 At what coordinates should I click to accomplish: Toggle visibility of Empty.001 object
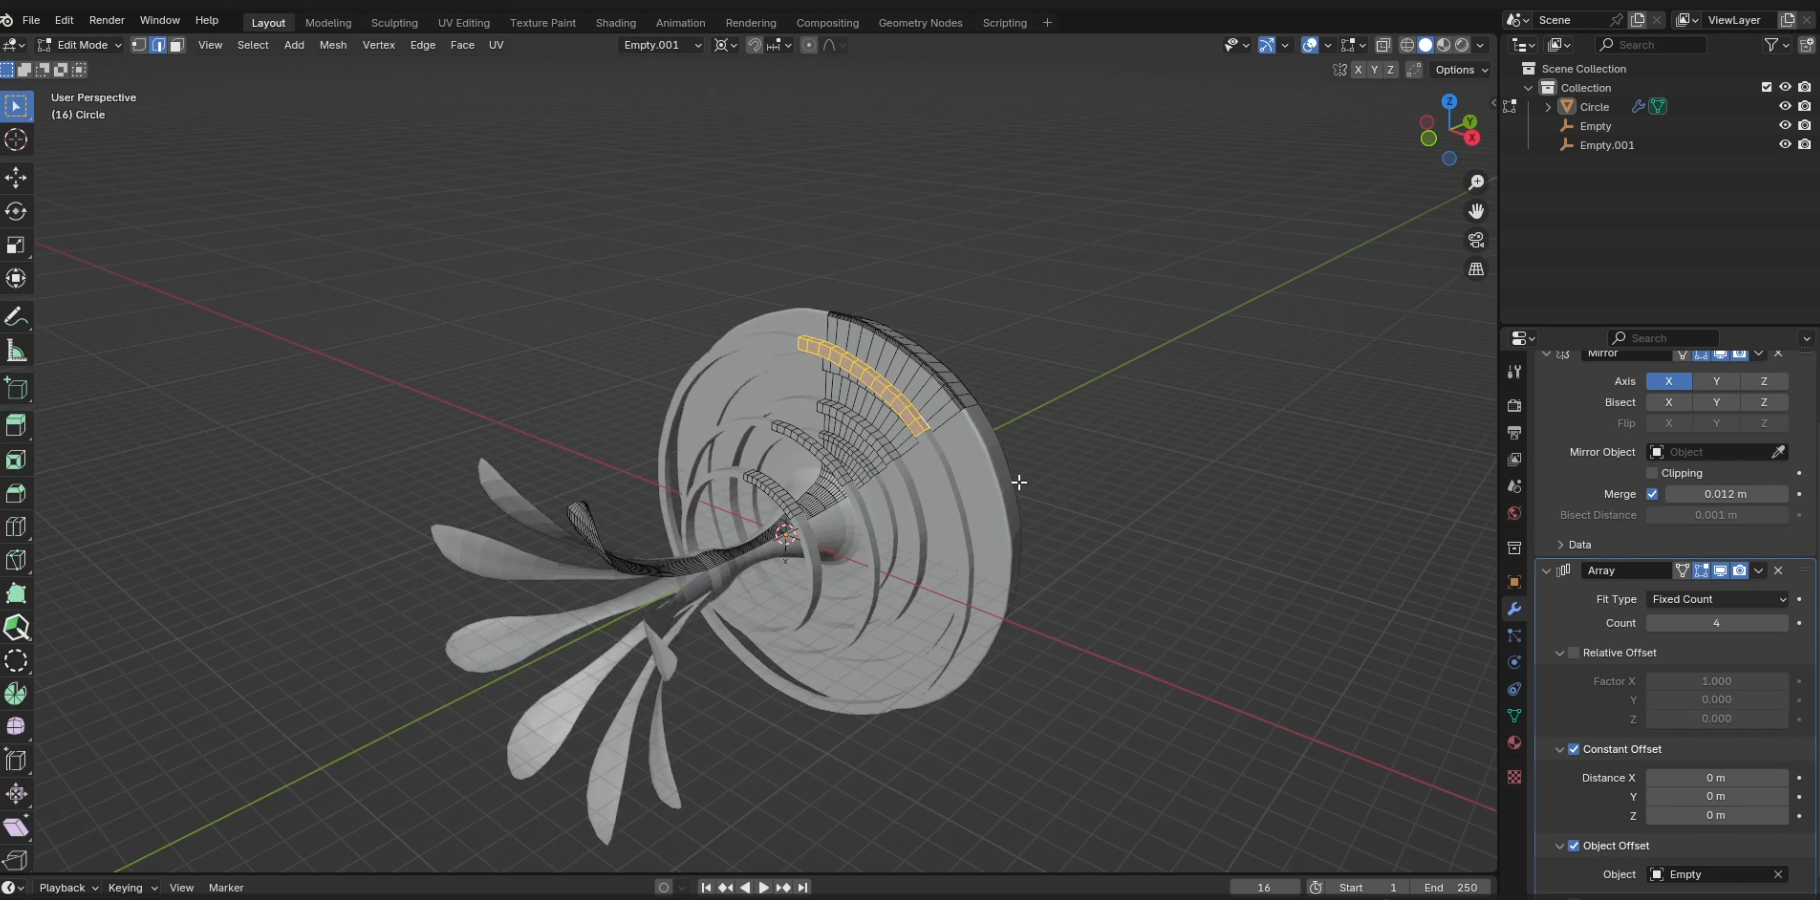(1785, 144)
